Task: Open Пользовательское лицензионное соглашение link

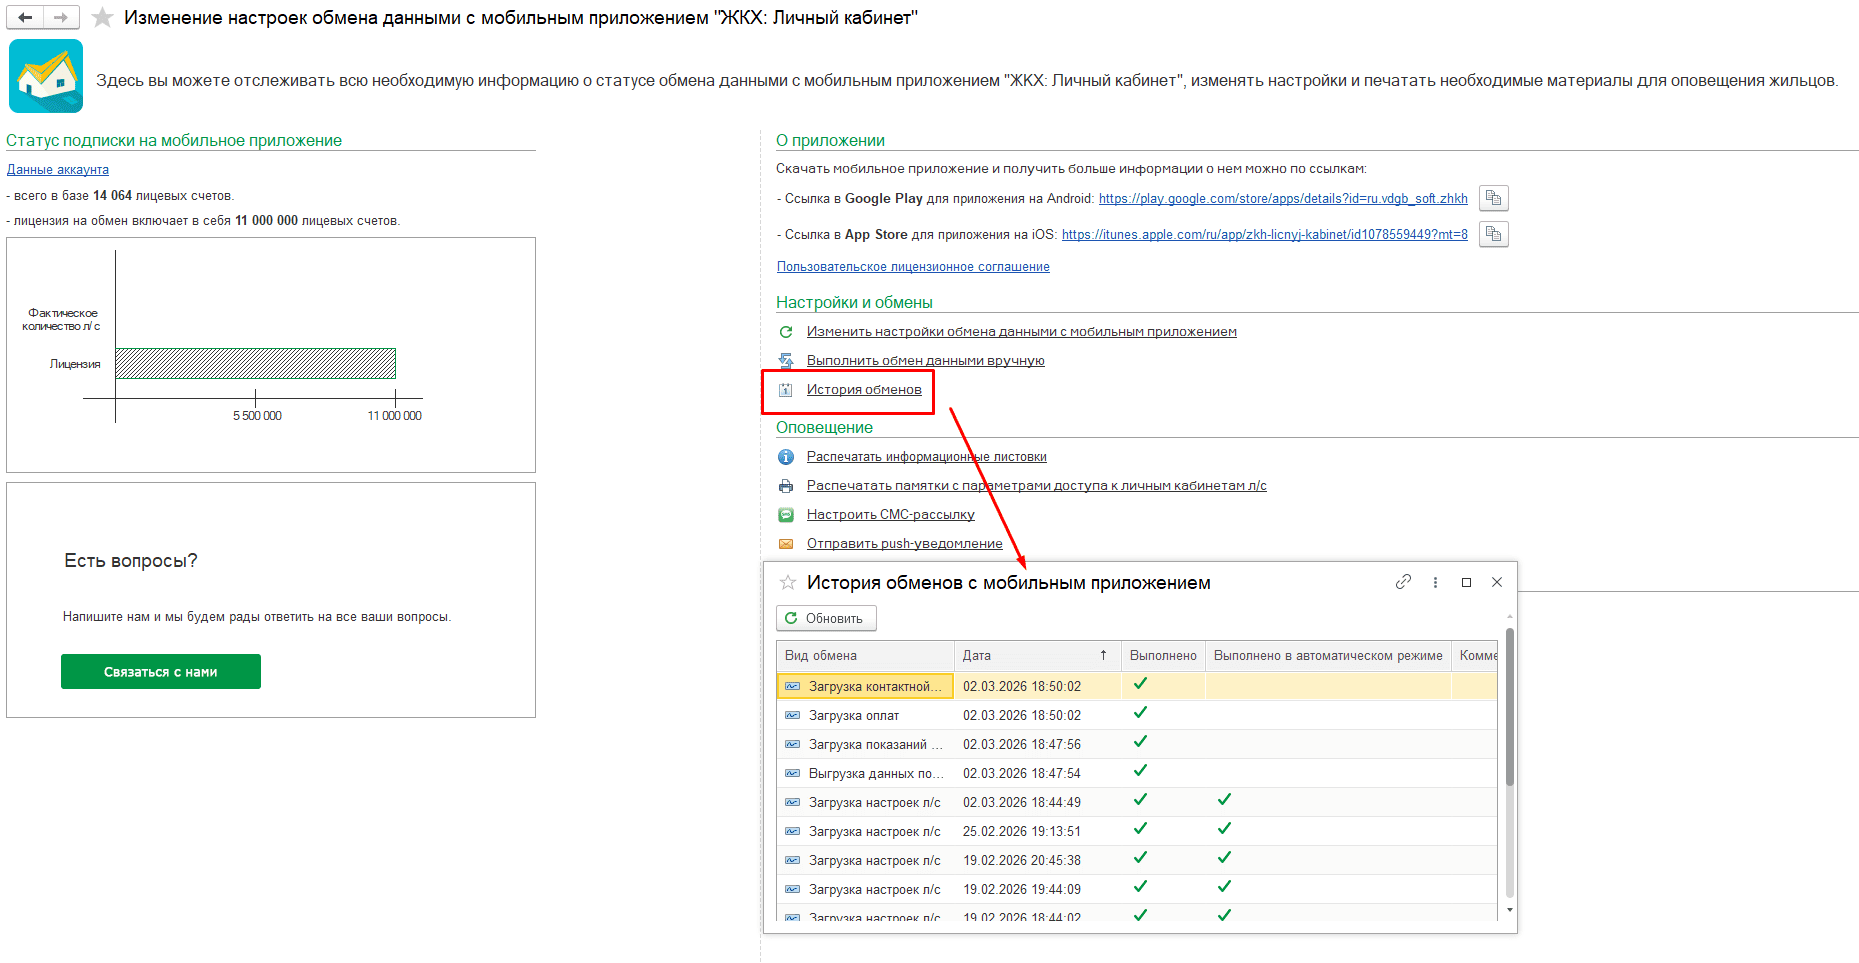Action: 913,267
